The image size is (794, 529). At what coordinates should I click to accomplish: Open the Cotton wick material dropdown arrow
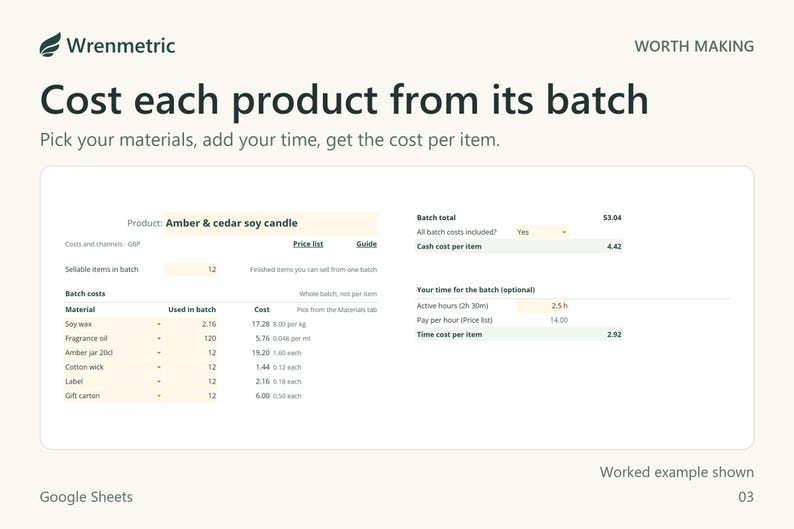[x=158, y=367]
